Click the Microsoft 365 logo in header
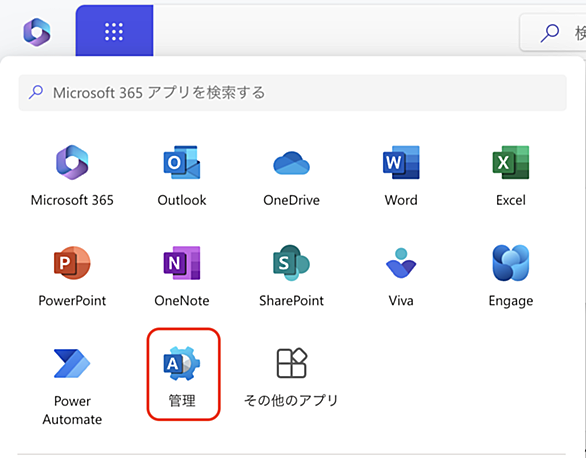Viewport: 586px width, 458px height. point(37,32)
